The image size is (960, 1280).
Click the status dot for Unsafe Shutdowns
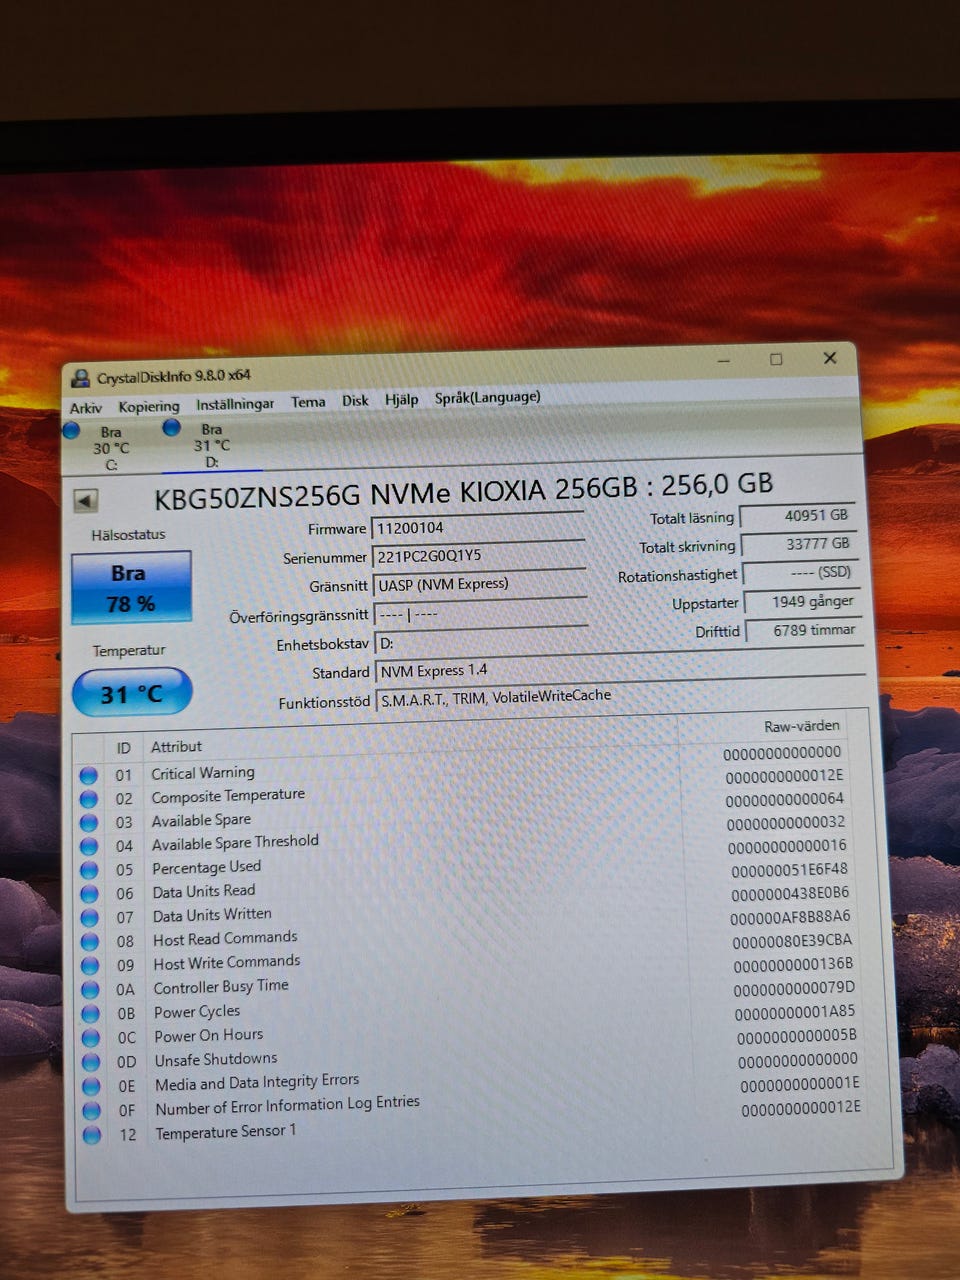click(91, 1062)
